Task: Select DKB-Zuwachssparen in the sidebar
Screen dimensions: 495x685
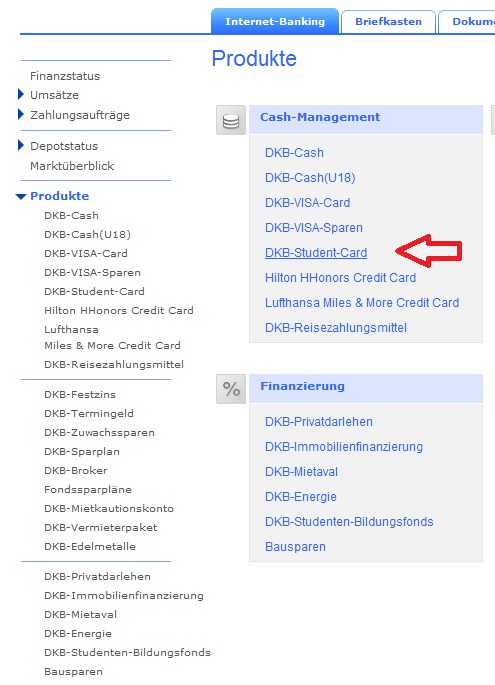Action: pos(99,432)
